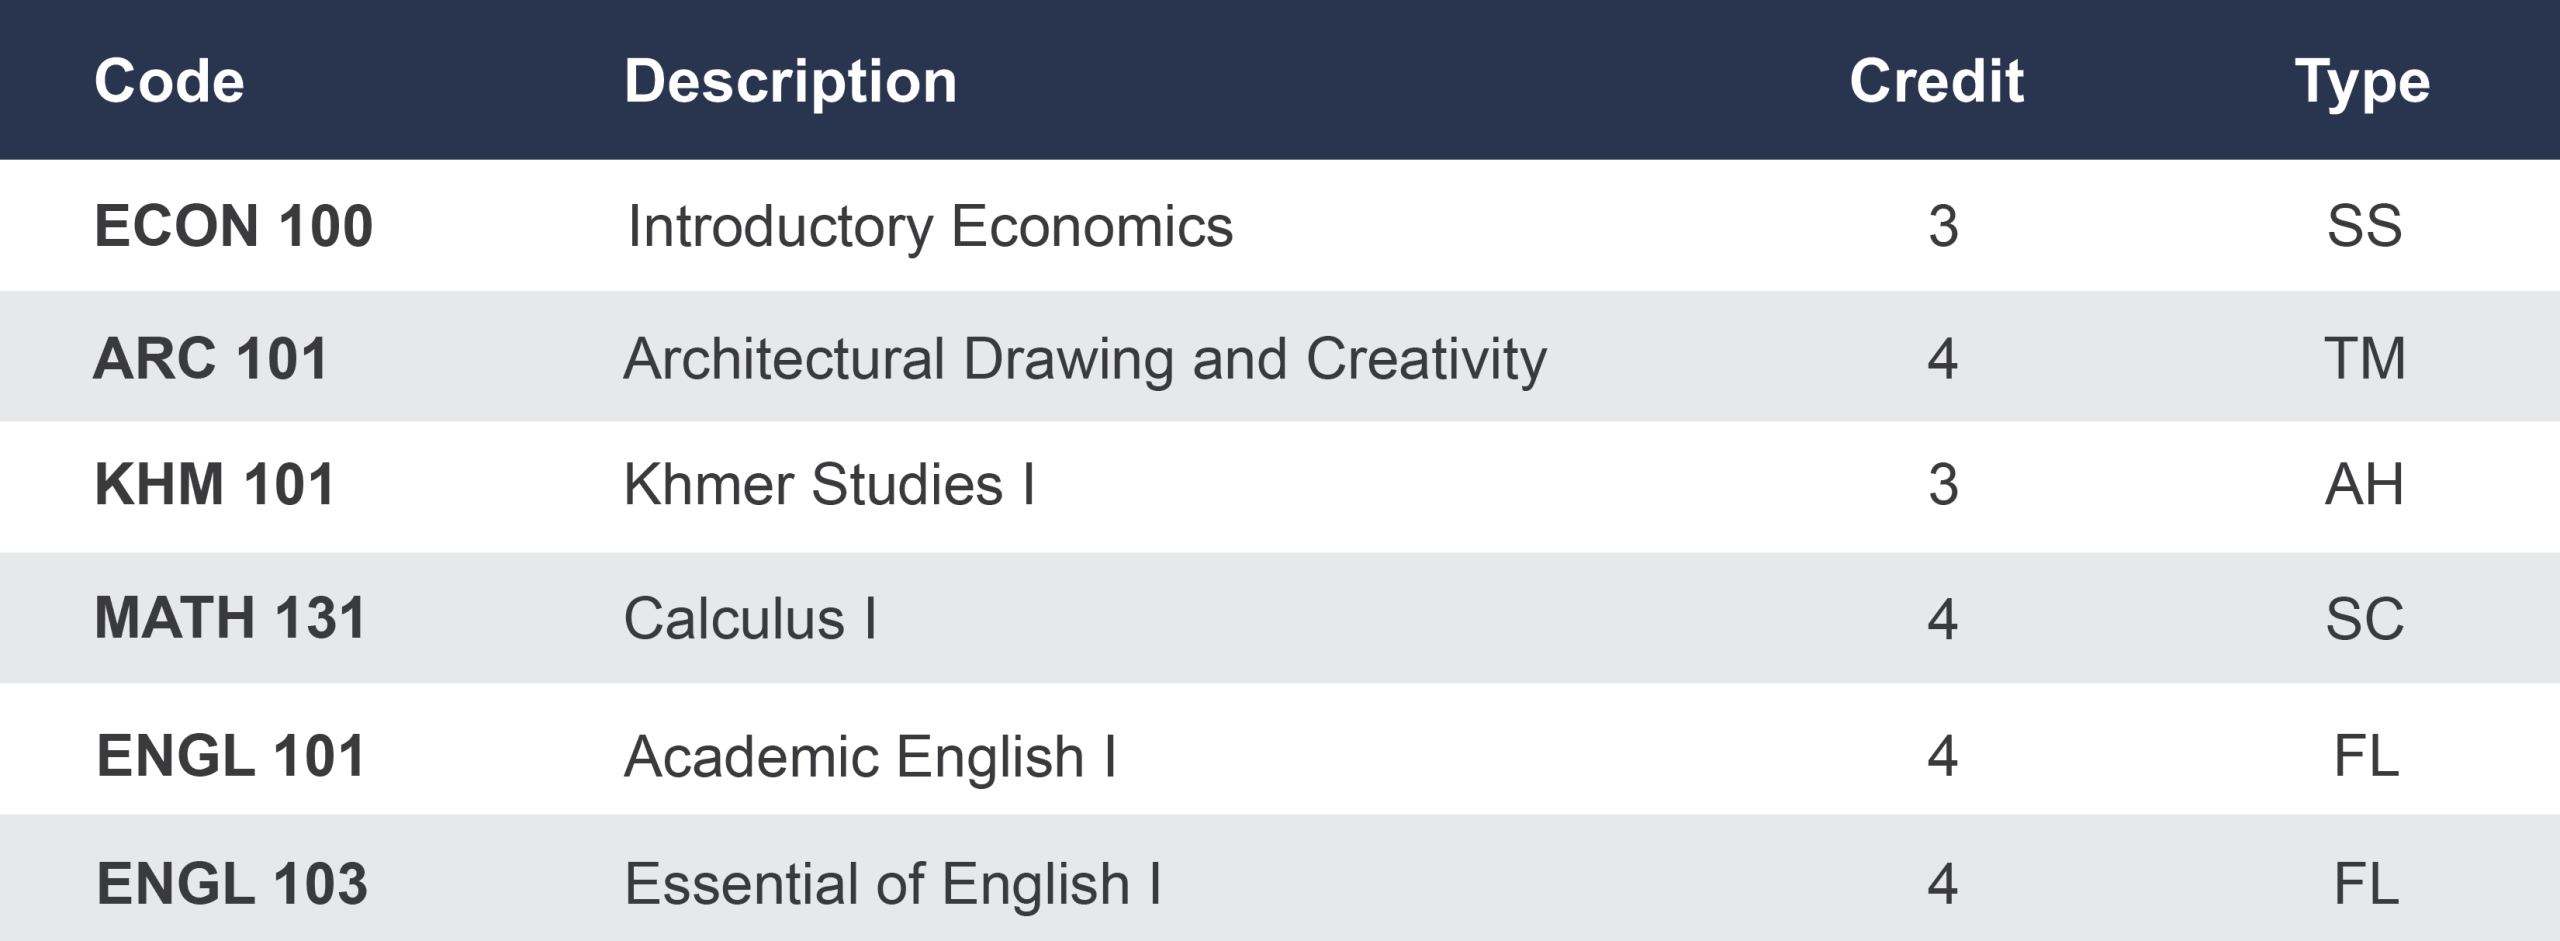This screenshot has width=2560, height=941.
Task: Click the Credit column header
Action: (x=1936, y=81)
